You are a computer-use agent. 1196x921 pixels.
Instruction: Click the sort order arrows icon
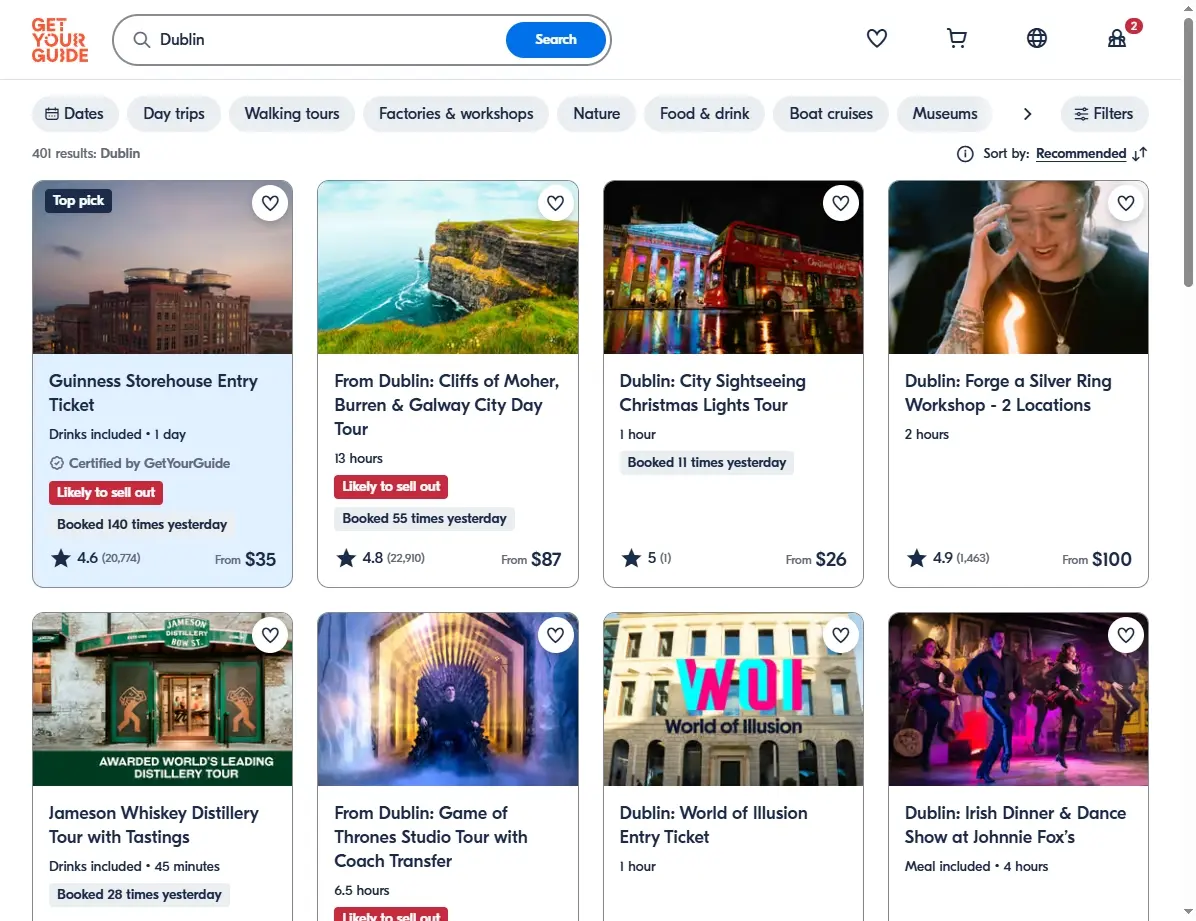tap(1140, 154)
